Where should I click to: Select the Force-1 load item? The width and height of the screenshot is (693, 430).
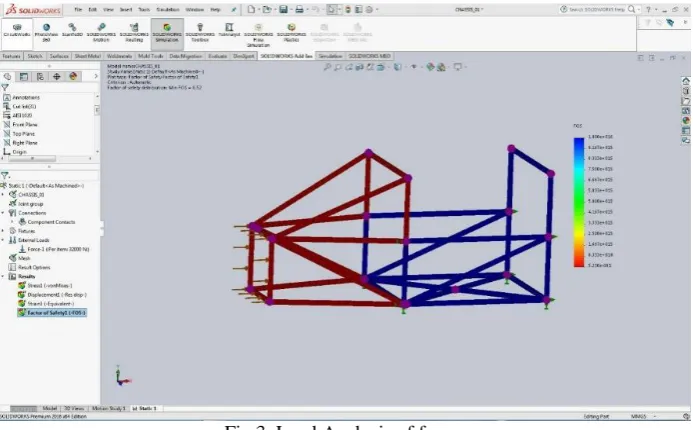[x=53, y=249]
